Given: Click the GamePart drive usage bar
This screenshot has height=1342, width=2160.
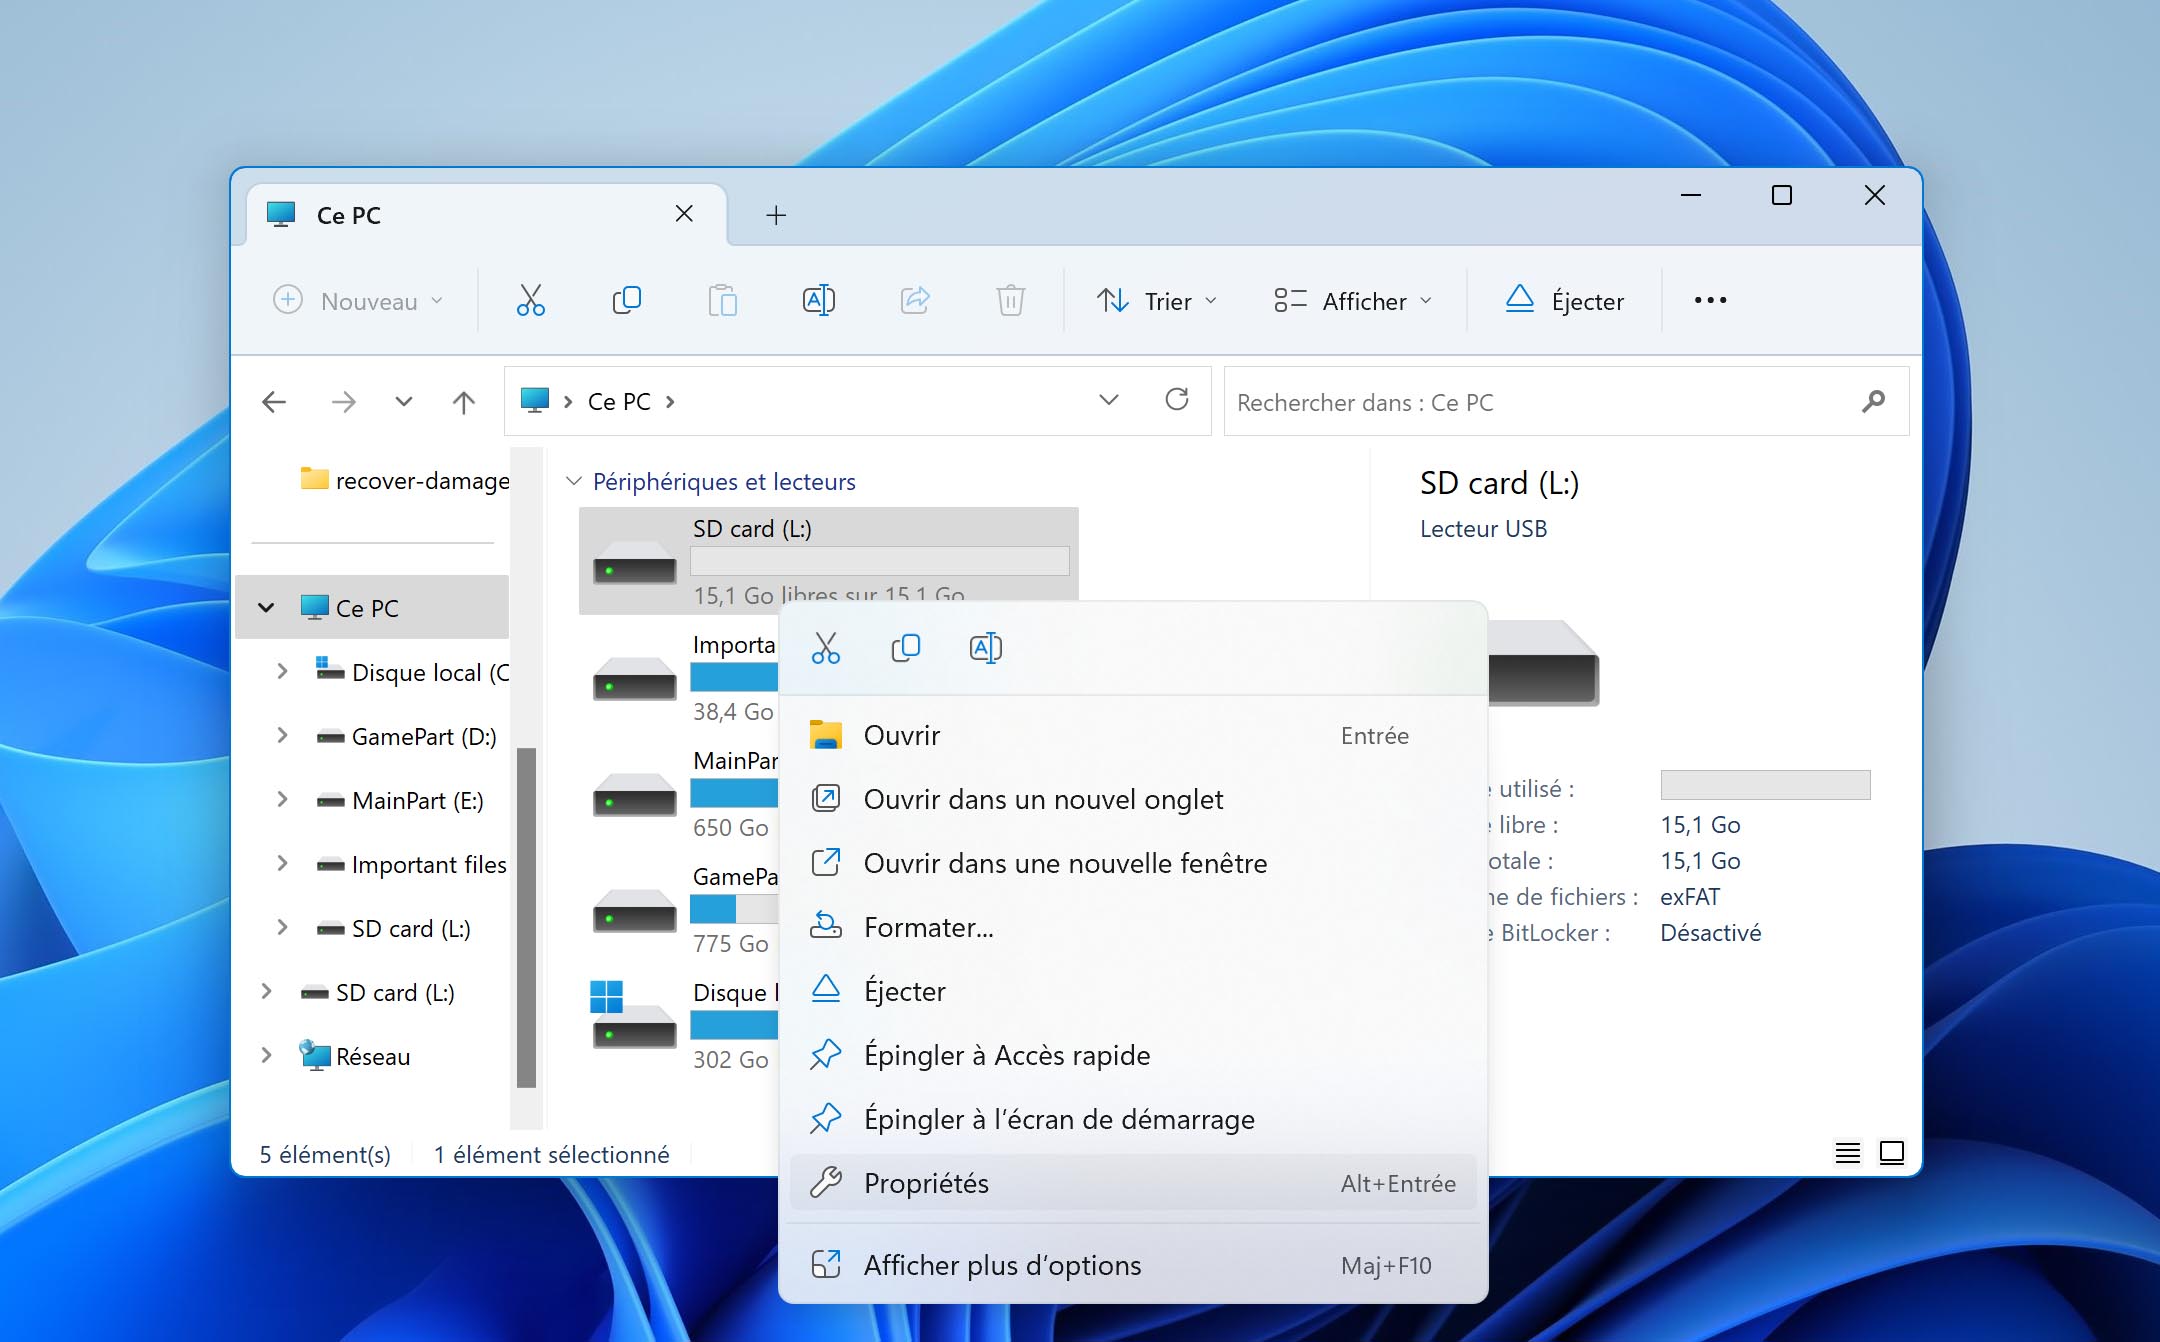Looking at the screenshot, I should [x=734, y=909].
